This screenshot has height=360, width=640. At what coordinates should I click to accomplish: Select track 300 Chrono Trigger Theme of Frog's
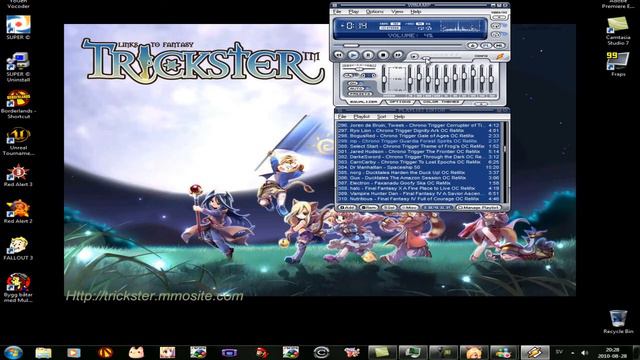click(x=418, y=146)
